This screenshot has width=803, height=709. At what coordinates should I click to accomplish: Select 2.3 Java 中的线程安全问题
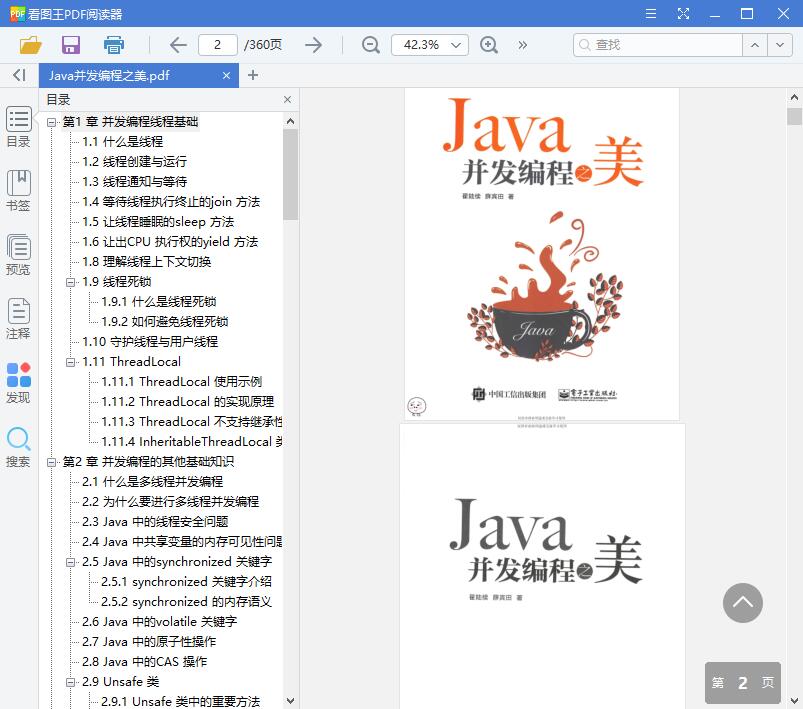coord(155,522)
